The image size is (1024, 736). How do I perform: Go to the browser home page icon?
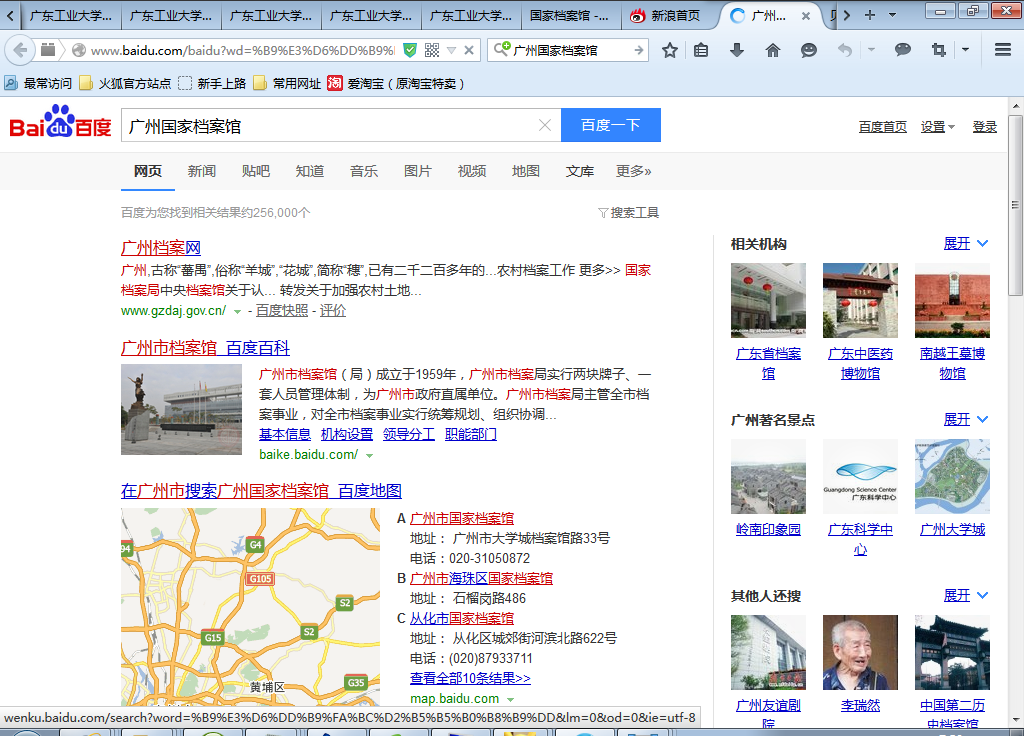[x=773, y=50]
